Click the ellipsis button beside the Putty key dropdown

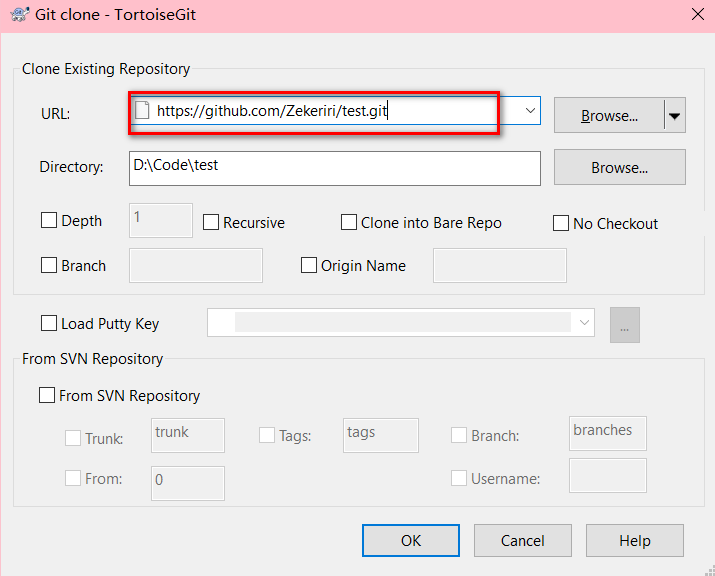click(x=625, y=325)
